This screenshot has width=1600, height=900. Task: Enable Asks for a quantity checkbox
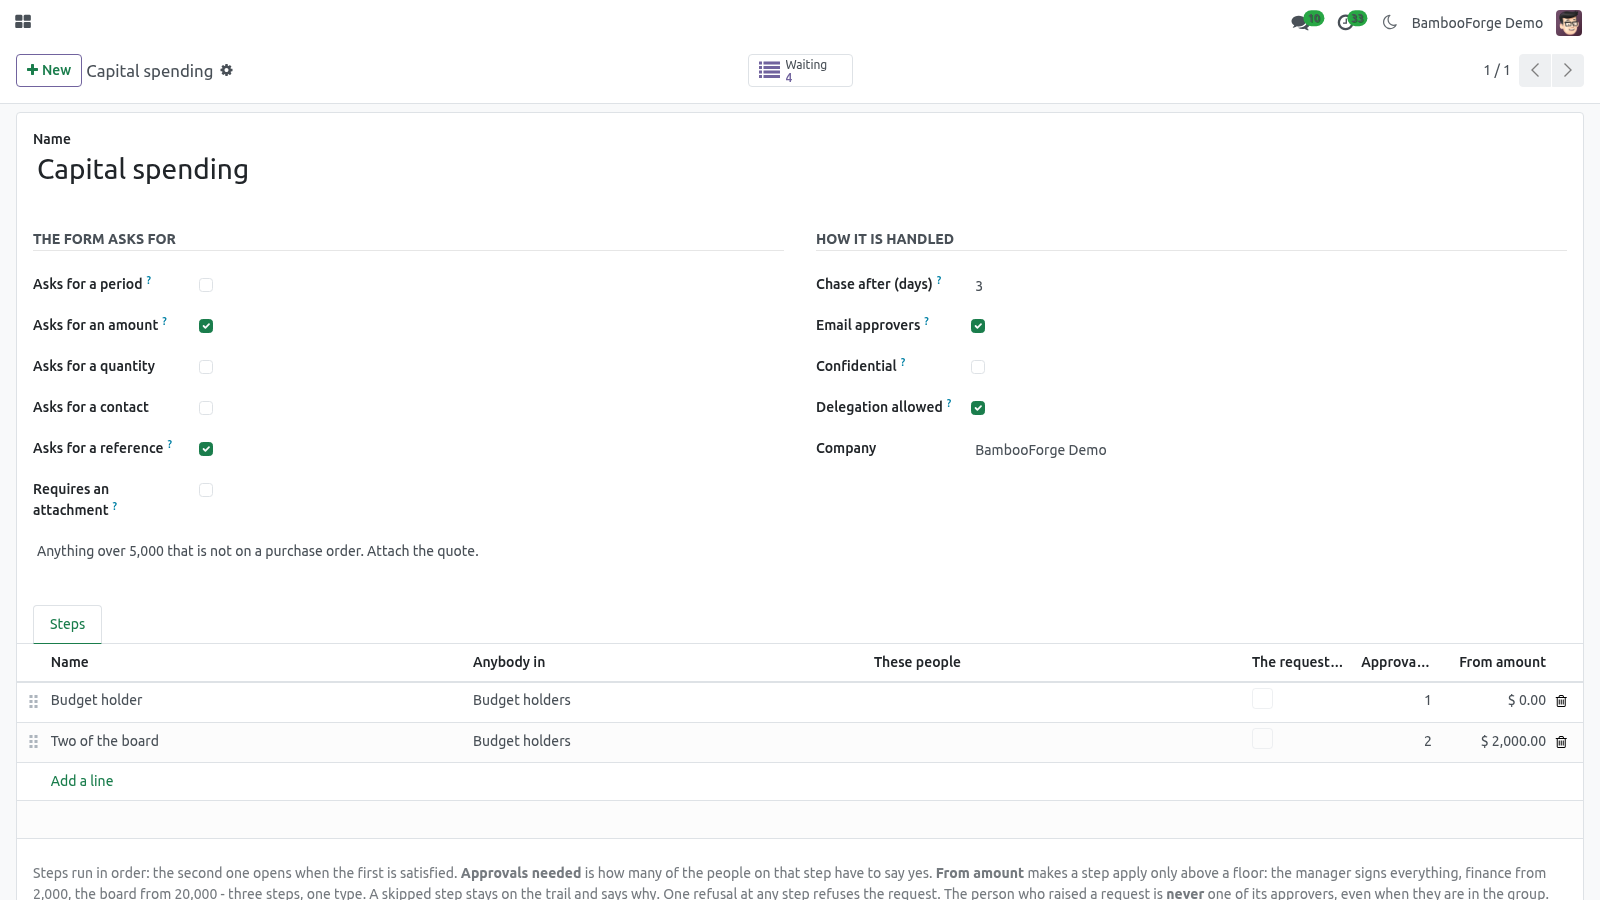point(206,367)
